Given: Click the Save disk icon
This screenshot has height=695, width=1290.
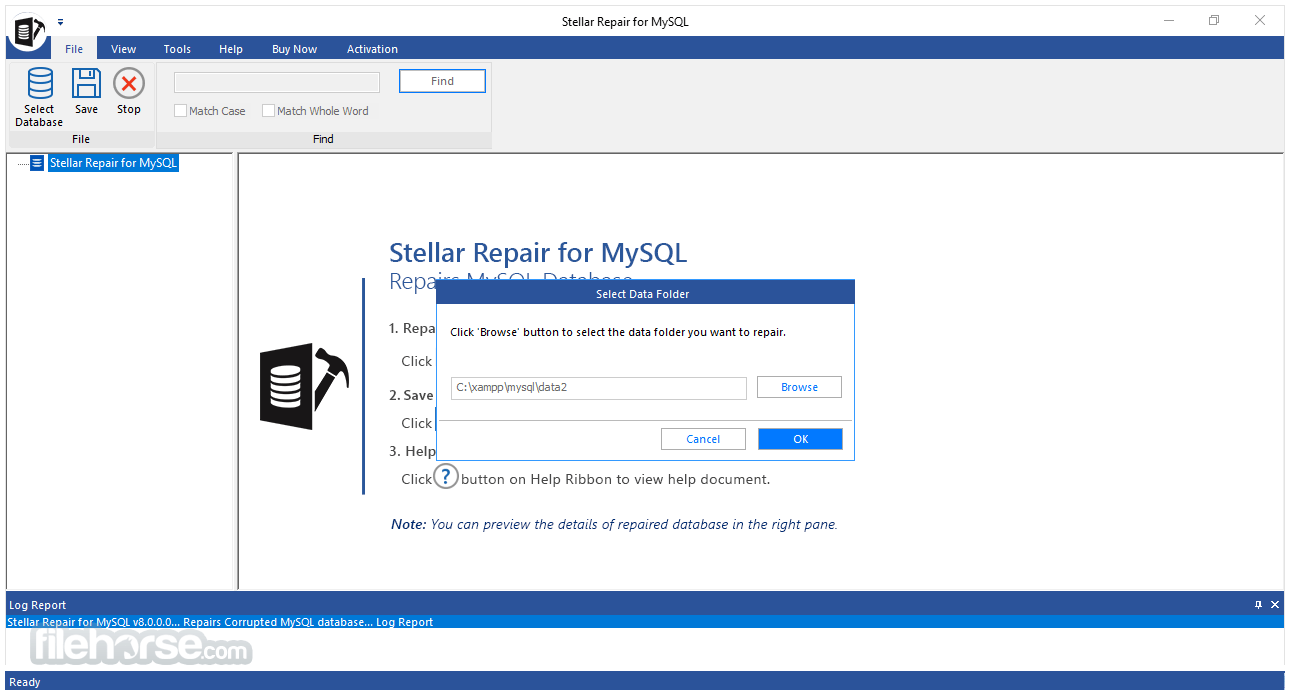Looking at the screenshot, I should pos(87,84).
